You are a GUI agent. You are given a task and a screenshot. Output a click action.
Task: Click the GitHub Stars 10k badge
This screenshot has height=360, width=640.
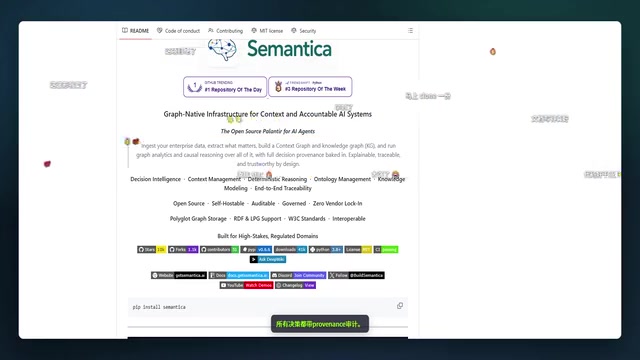pyautogui.click(x=151, y=249)
